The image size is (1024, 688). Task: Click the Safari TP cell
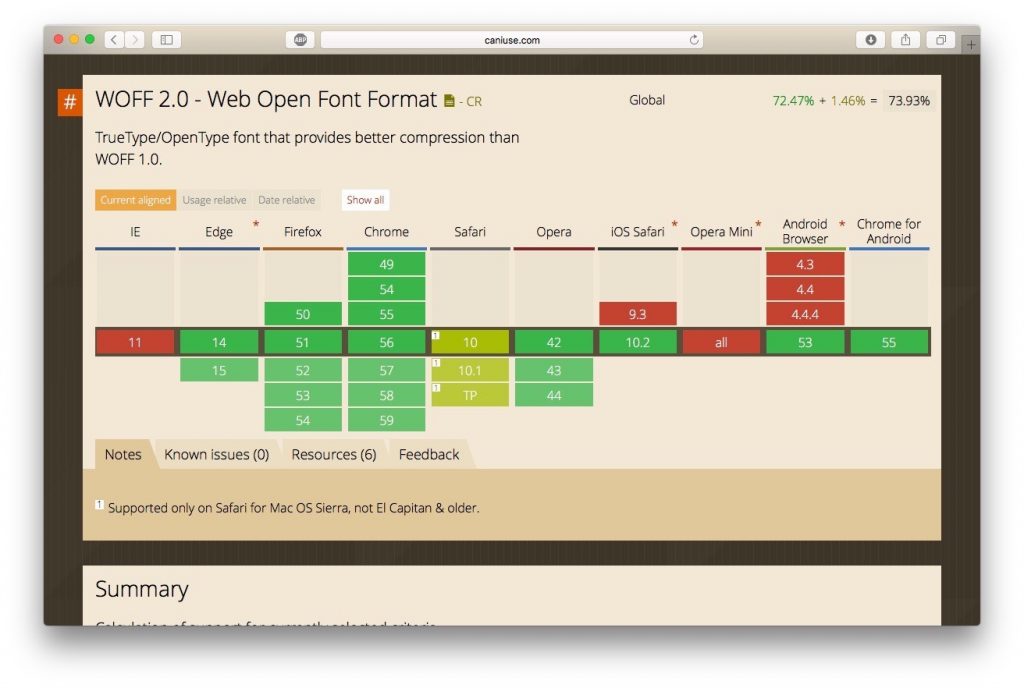pos(470,395)
